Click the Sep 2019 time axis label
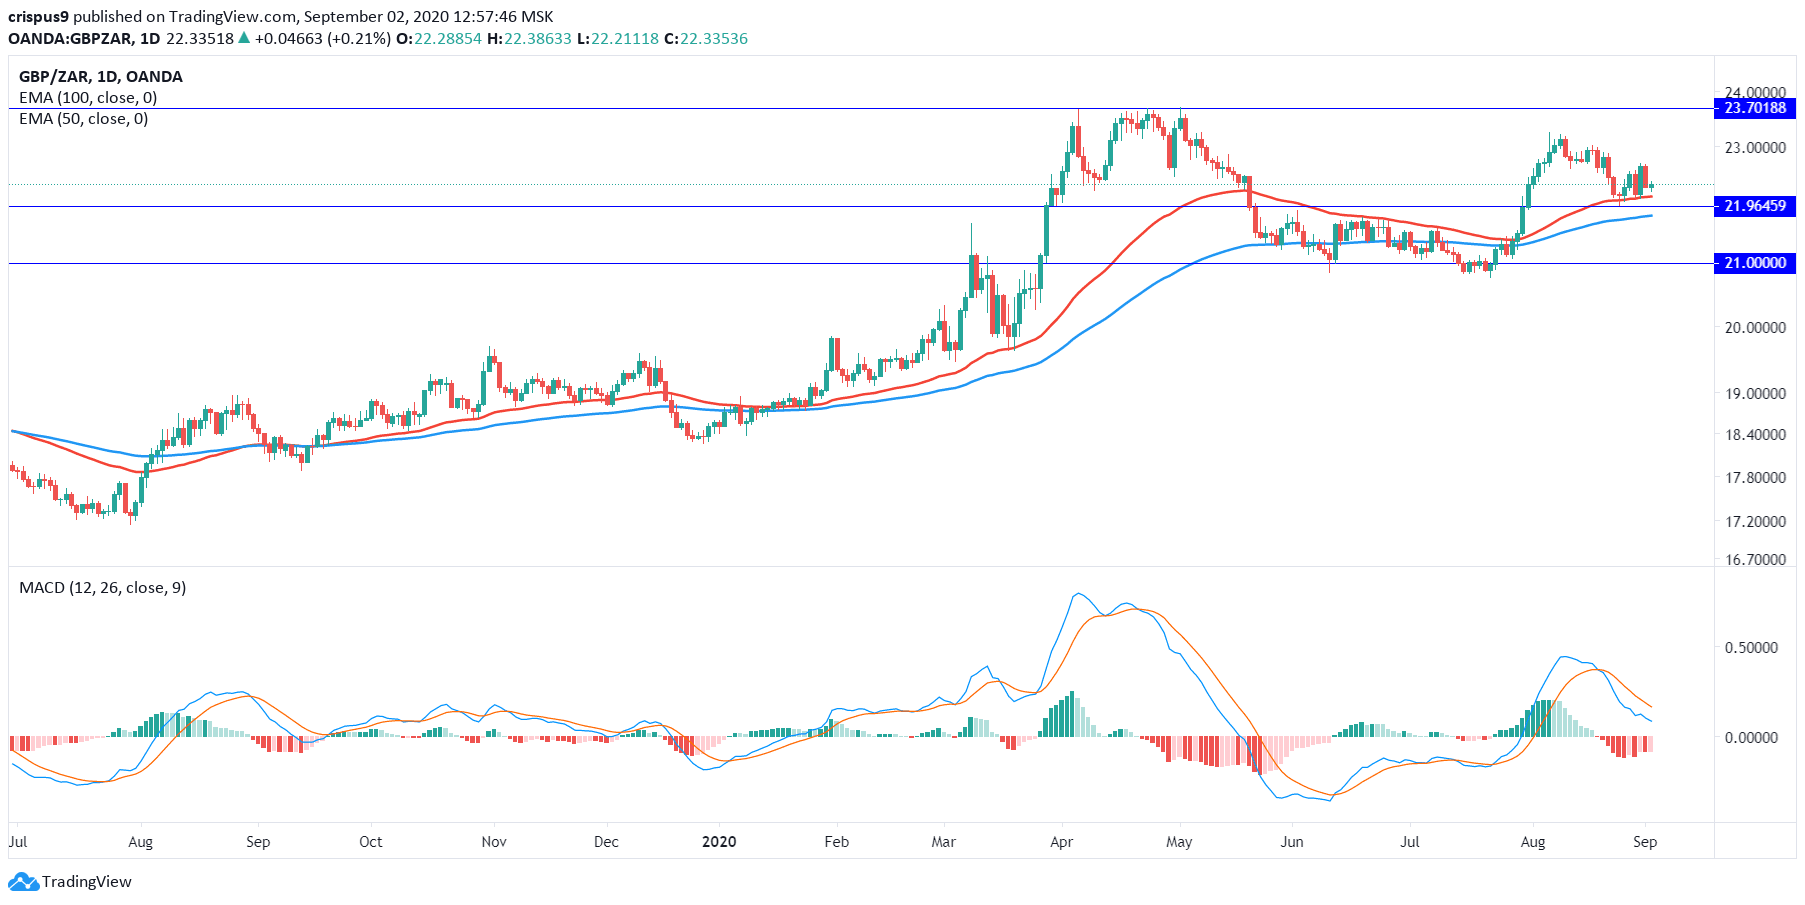Image resolution: width=1805 pixels, height=905 pixels. 258,842
